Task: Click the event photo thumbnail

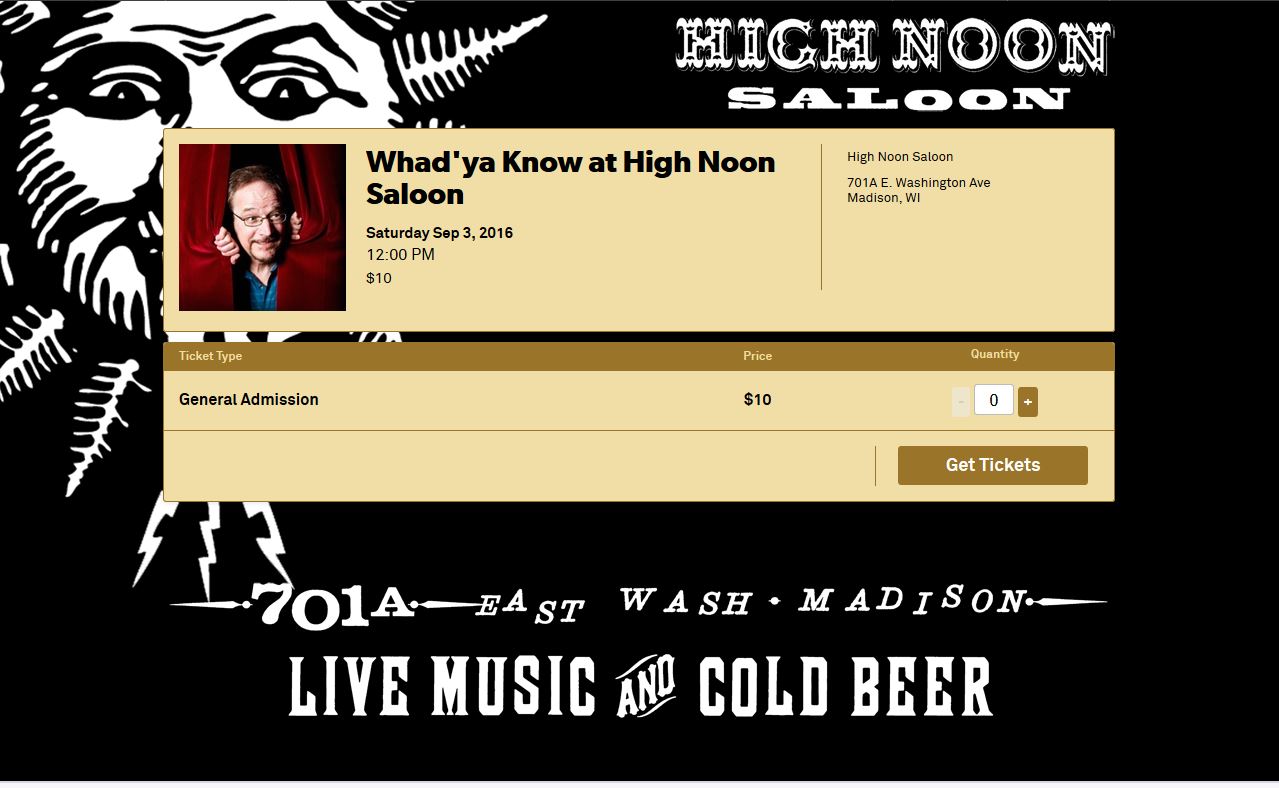Action: click(x=262, y=227)
